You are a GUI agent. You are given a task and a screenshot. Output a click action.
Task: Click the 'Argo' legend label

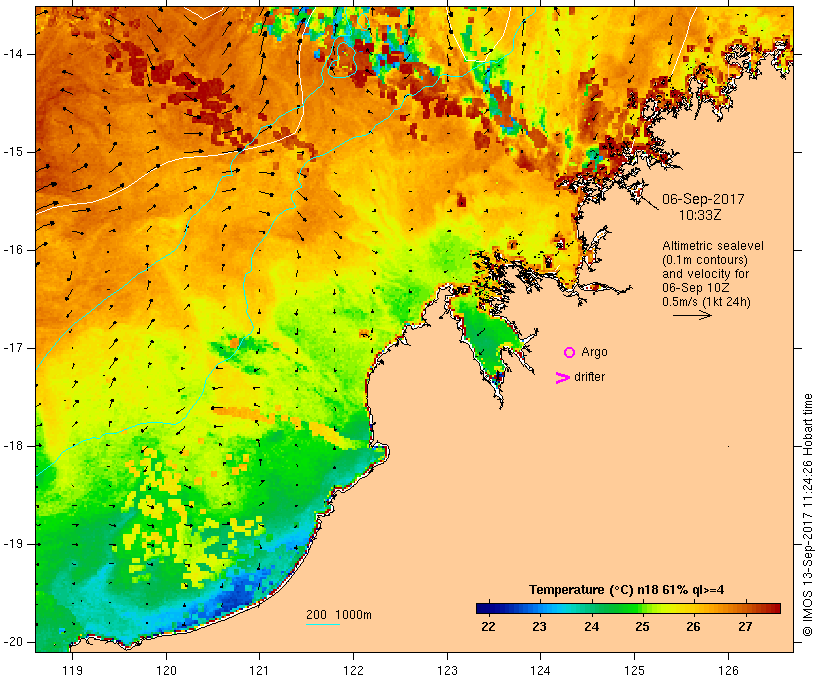coord(595,353)
